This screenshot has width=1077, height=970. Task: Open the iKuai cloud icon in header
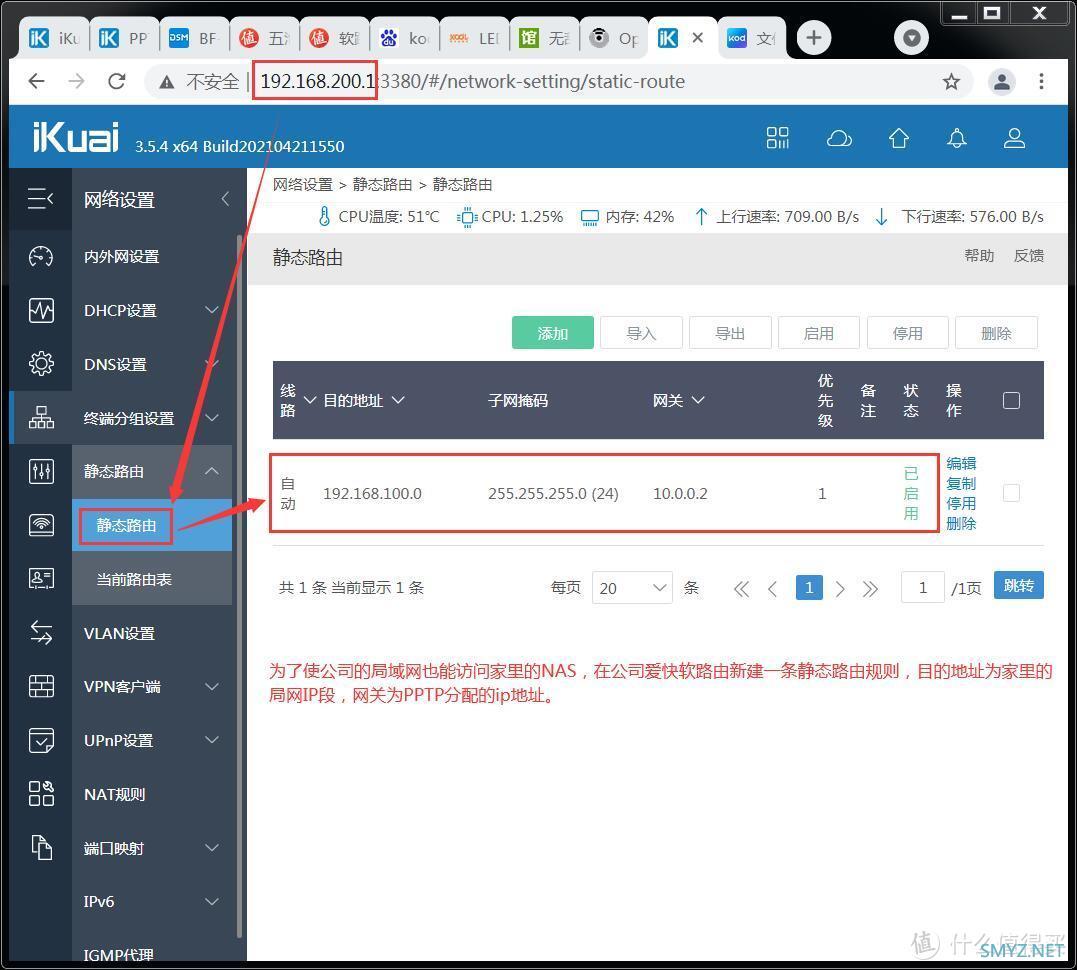pos(839,139)
